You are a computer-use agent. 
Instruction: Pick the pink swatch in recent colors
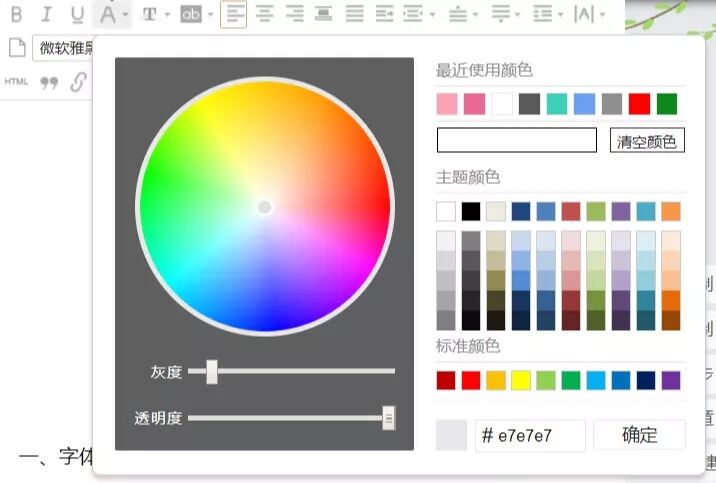point(446,104)
